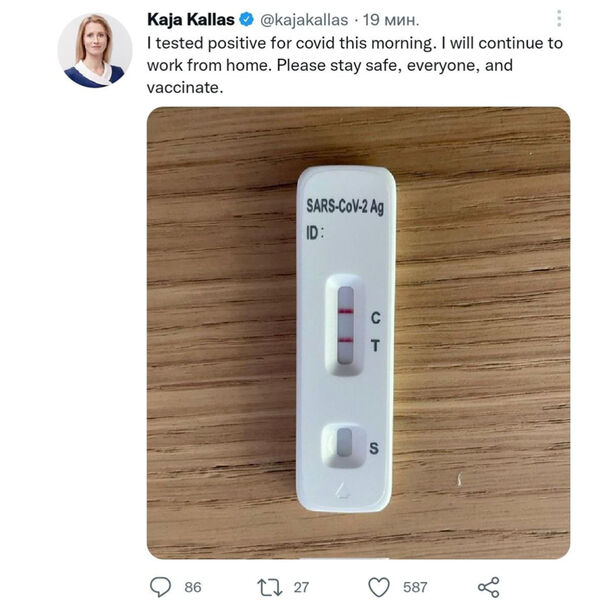Click the ID: label on test cassette
The image size is (600, 600).
coord(315,233)
